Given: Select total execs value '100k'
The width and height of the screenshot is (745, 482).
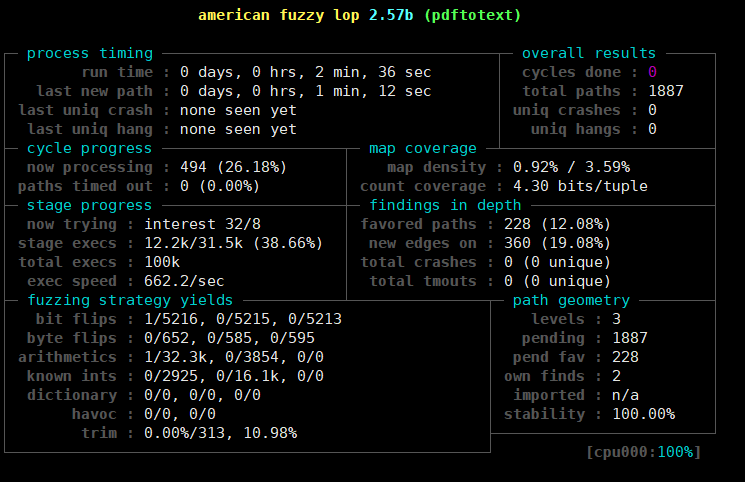Looking at the screenshot, I should pos(162,262).
